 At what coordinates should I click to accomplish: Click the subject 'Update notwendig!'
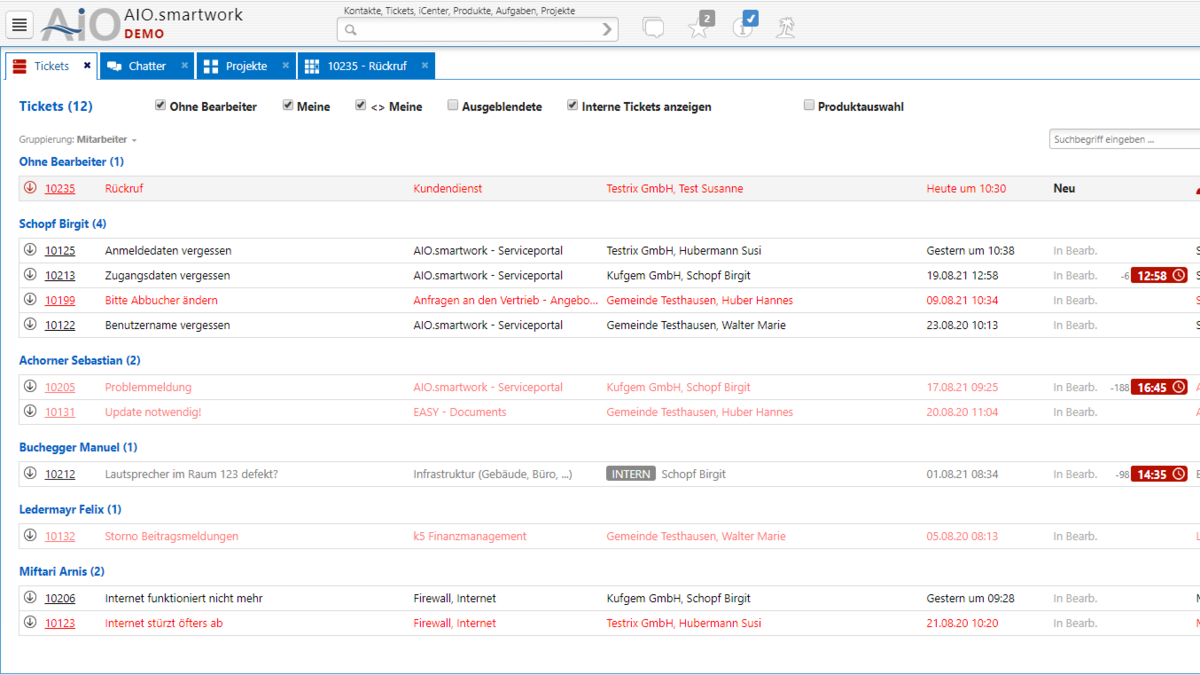(153, 412)
